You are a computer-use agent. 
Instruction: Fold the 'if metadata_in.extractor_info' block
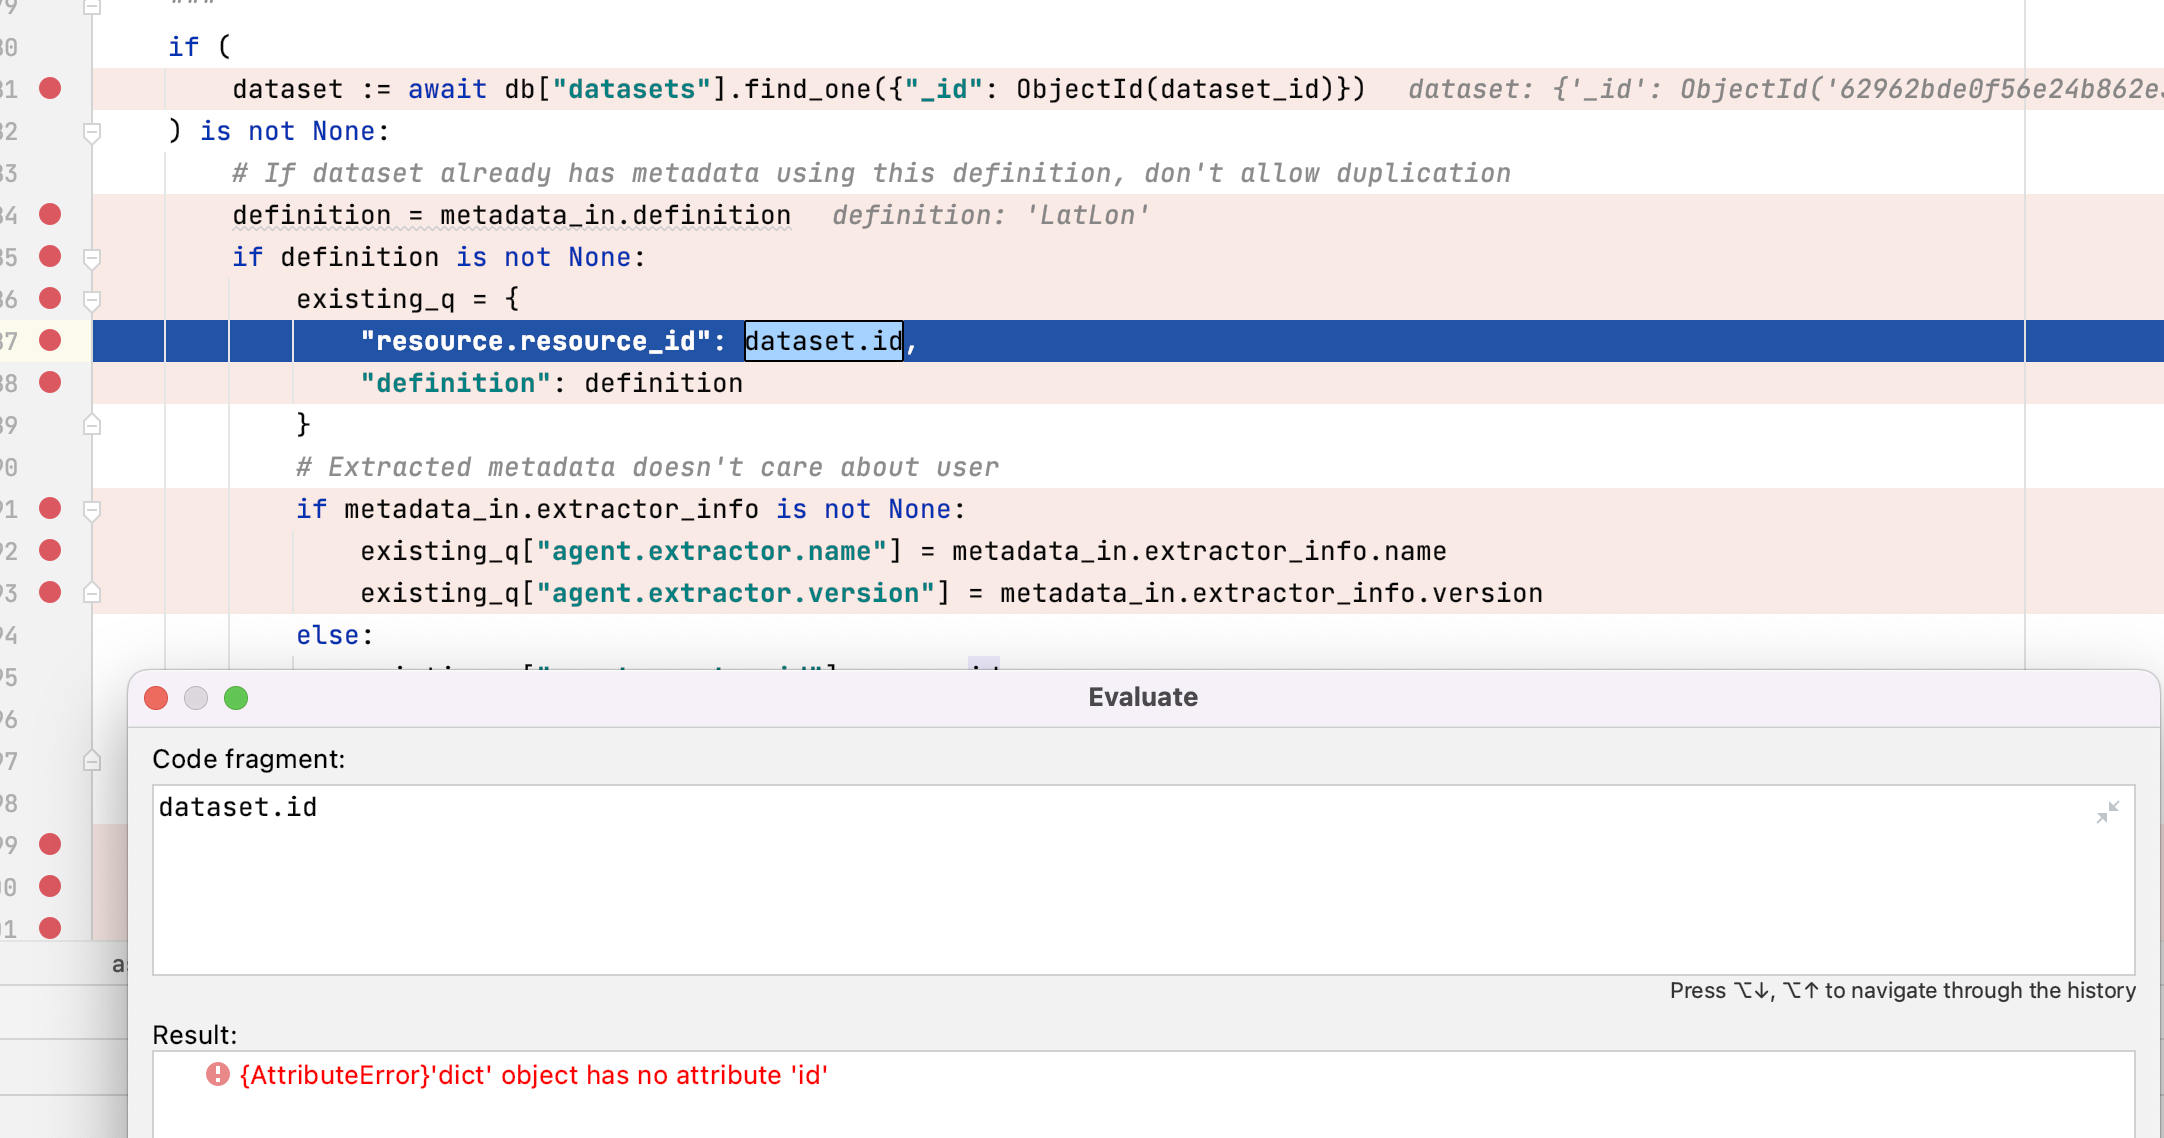pyautogui.click(x=92, y=510)
